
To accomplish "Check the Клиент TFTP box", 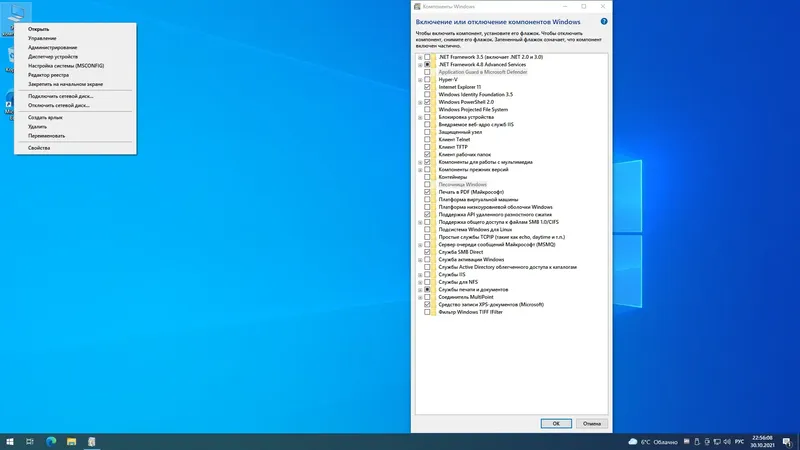I will click(427, 147).
